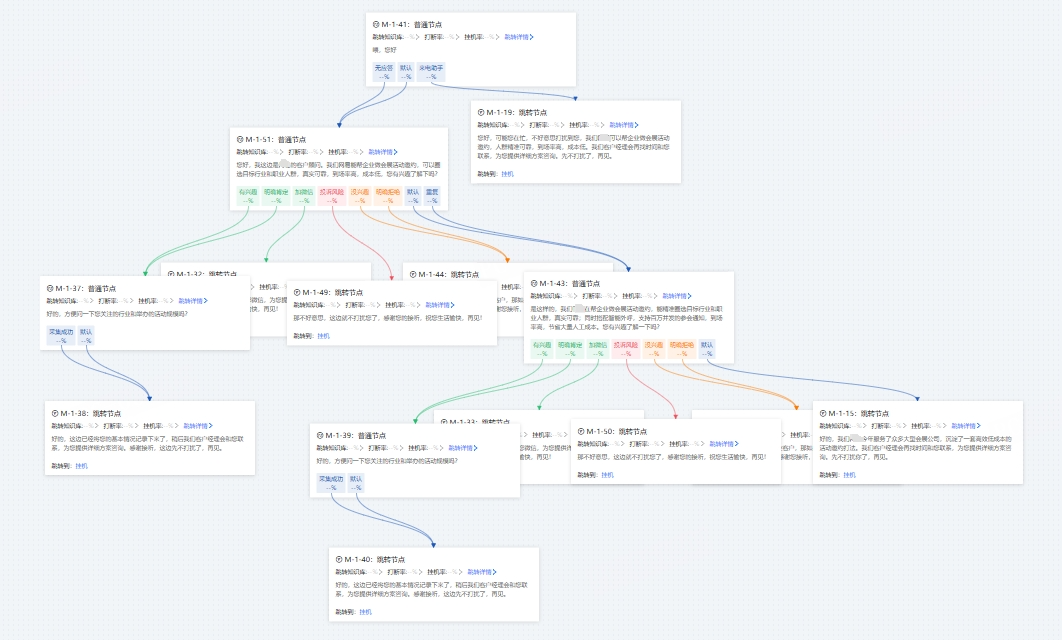Select the 明确拒绝 tag in M-1-51
The height and width of the screenshot is (640, 1062).
coord(388,196)
